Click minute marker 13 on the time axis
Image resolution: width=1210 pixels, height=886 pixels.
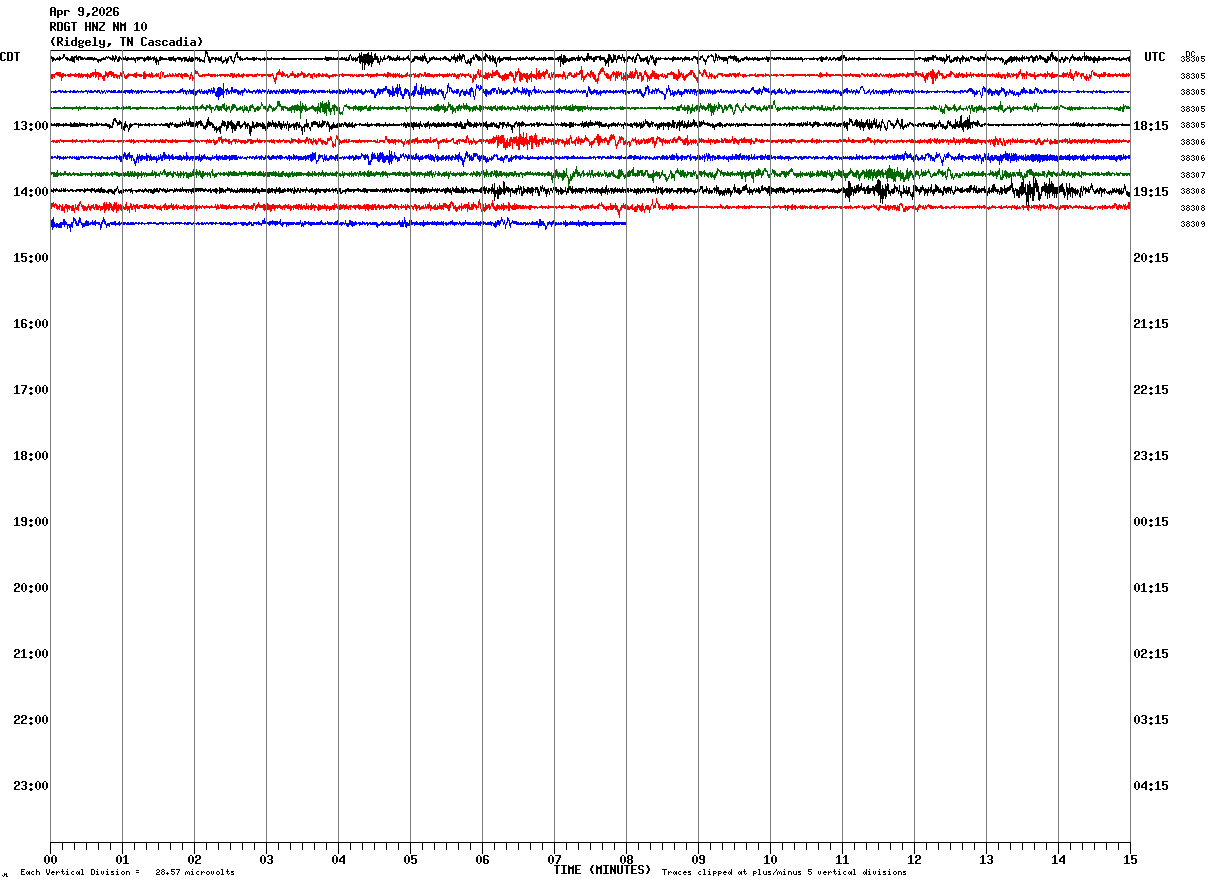[986, 859]
